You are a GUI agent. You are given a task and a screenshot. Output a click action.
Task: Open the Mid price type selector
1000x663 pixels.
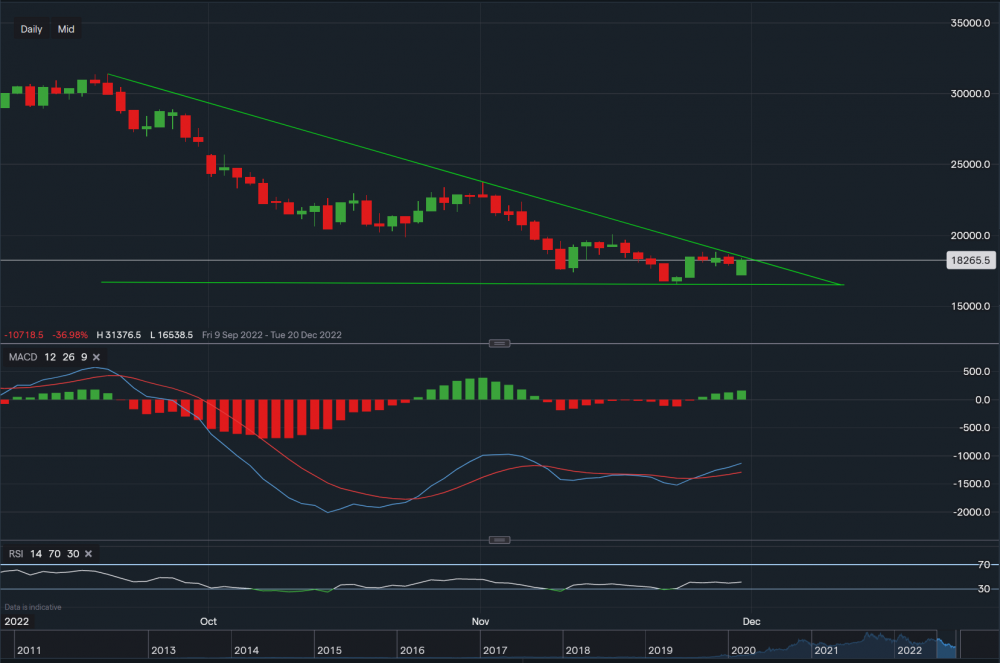66,29
